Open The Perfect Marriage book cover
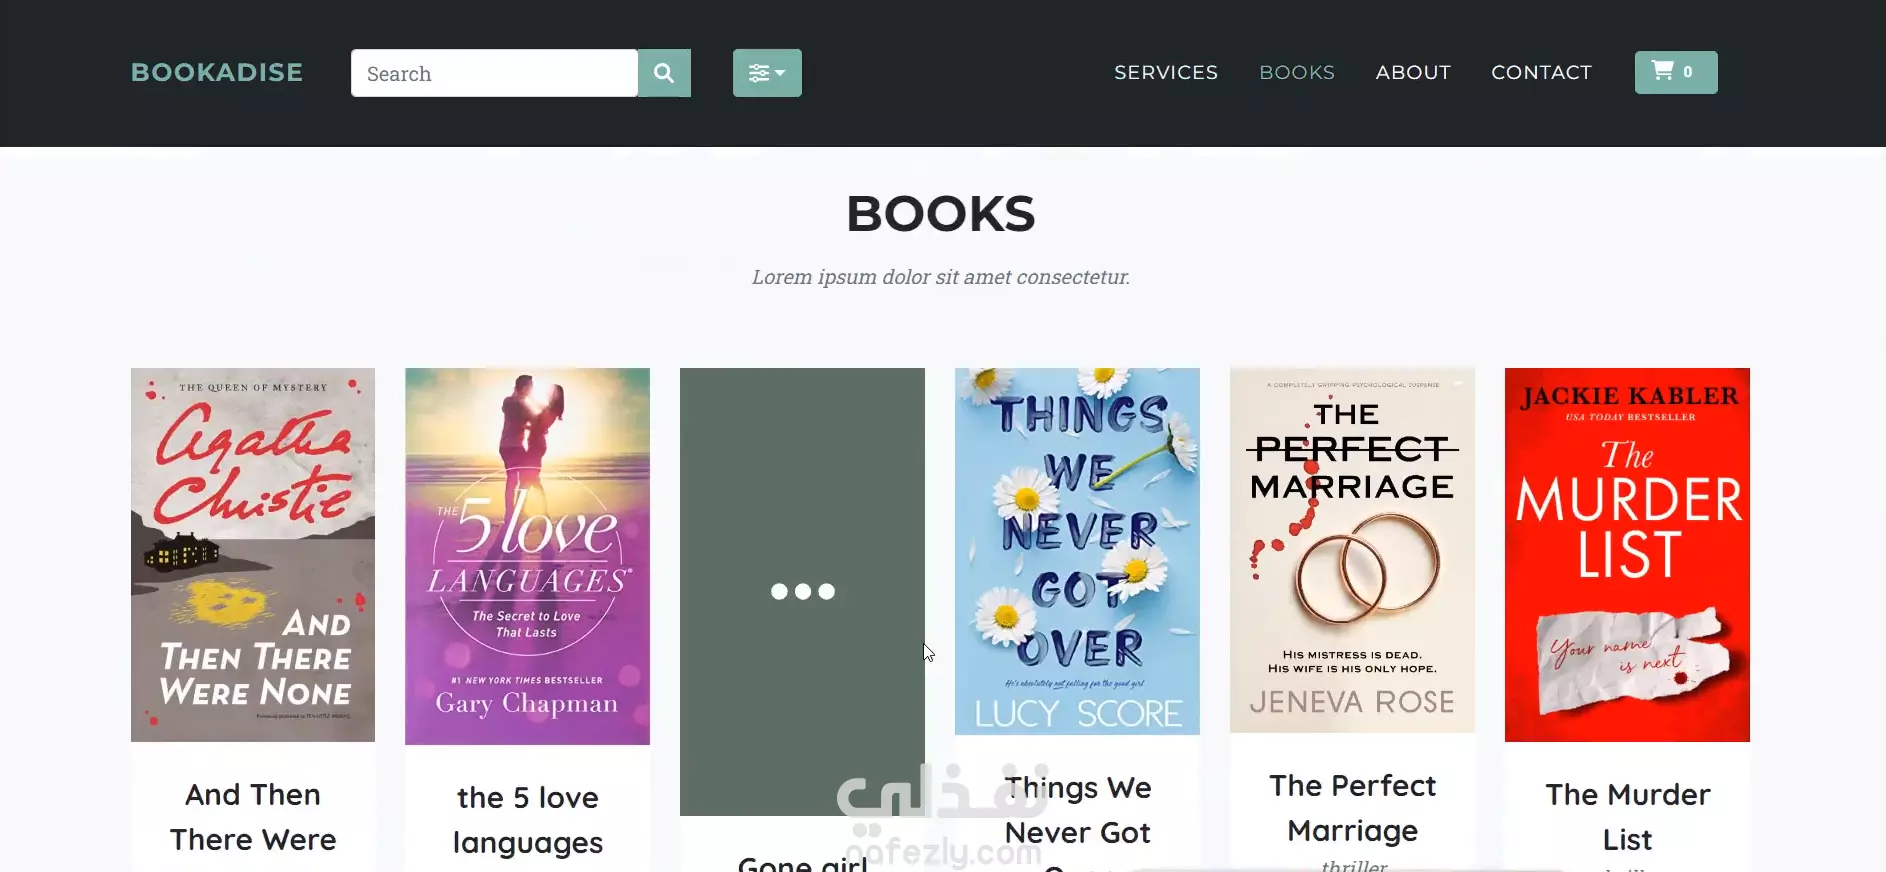 click(x=1352, y=550)
